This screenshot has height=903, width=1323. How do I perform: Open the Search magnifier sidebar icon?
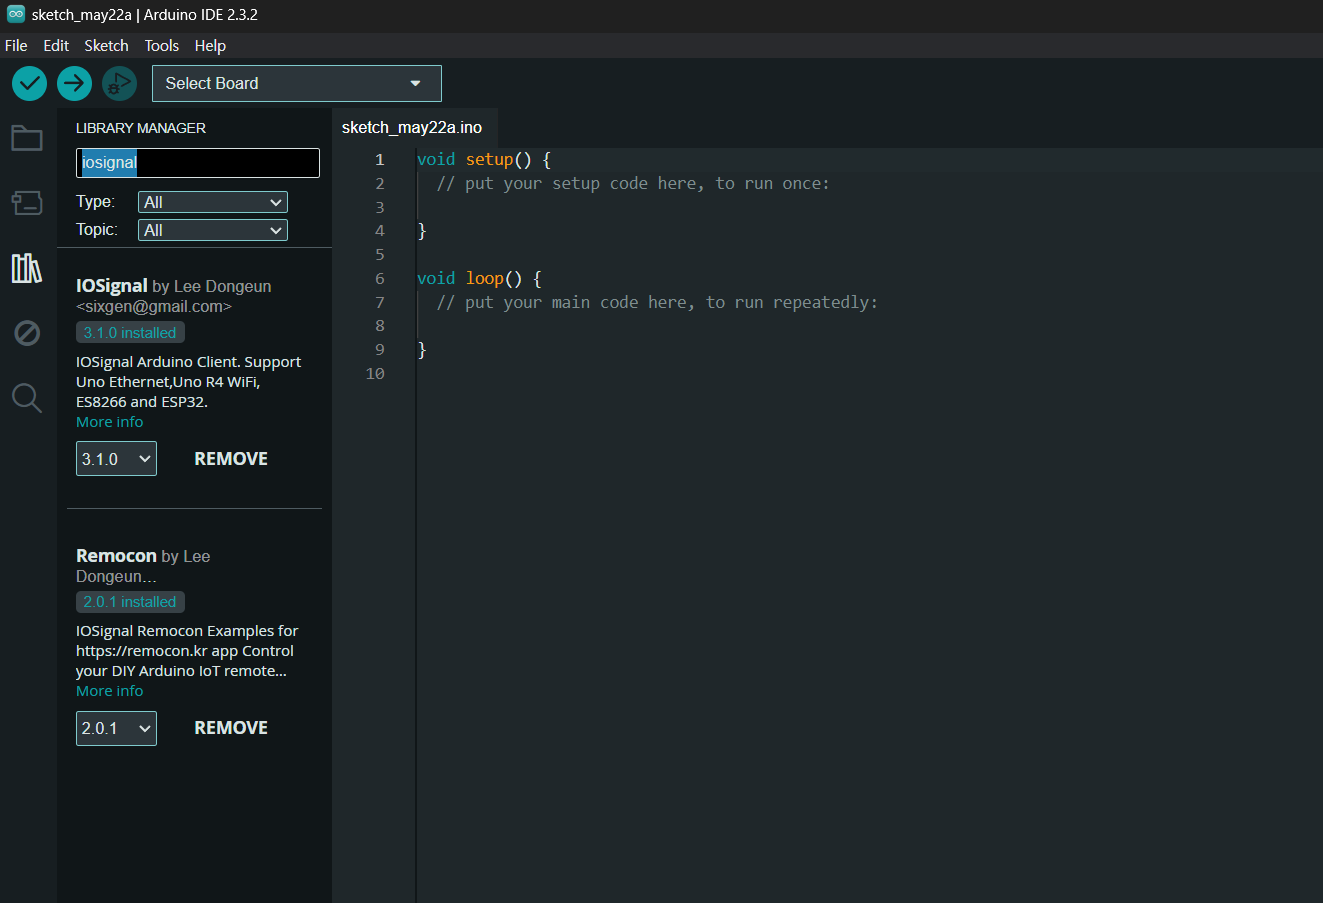27,398
